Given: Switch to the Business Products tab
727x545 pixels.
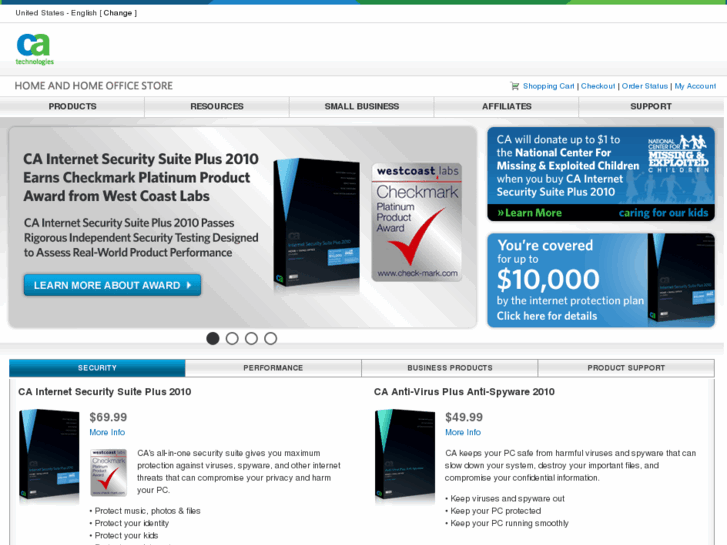Looking at the screenshot, I should point(450,368).
